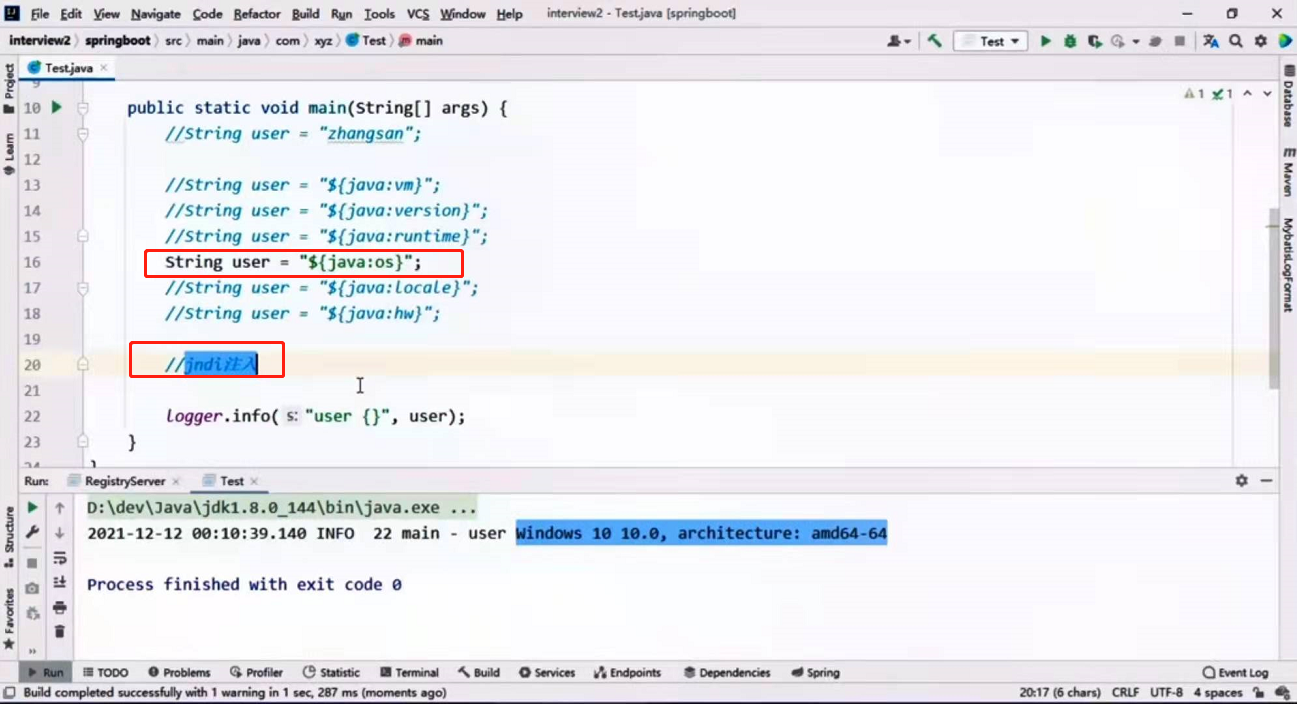This screenshot has width=1297, height=704.
Task: Open the Terminal tool window tab
Action: (408, 672)
